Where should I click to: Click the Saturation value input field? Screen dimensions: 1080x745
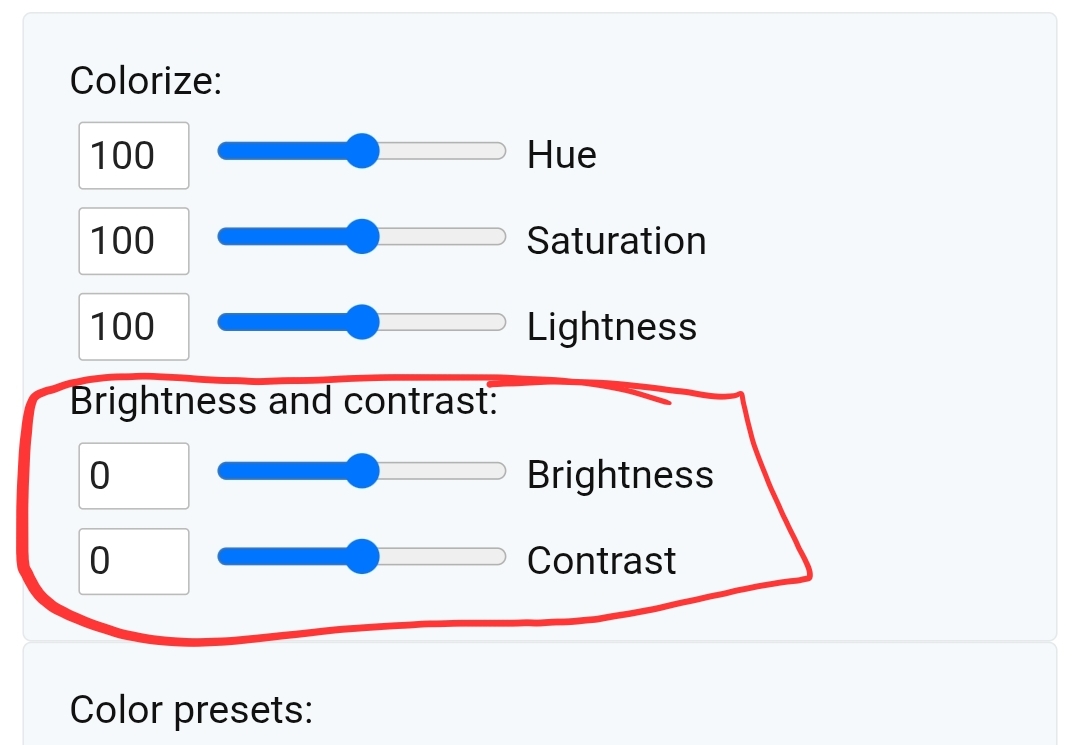(x=134, y=241)
